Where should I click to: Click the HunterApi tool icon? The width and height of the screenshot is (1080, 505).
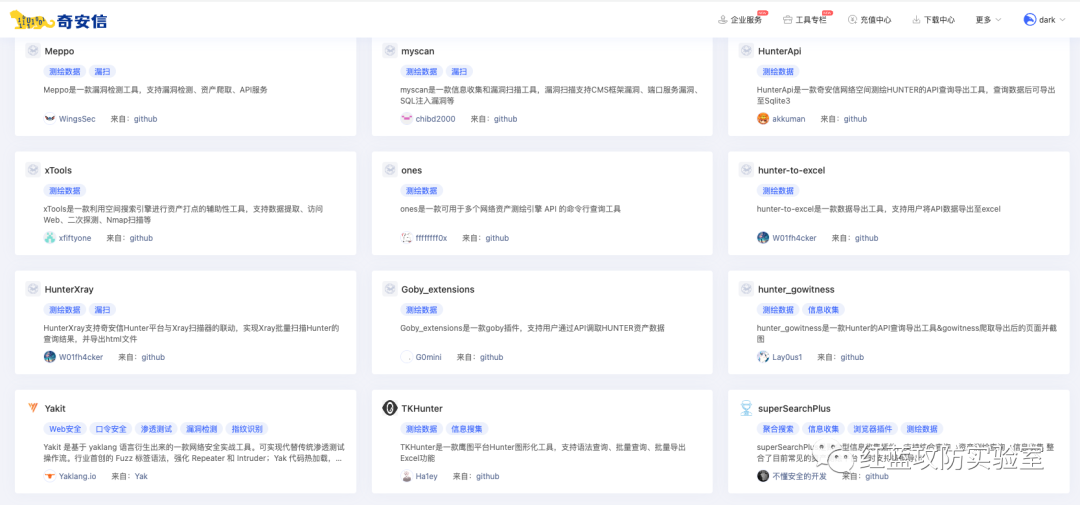(747, 51)
